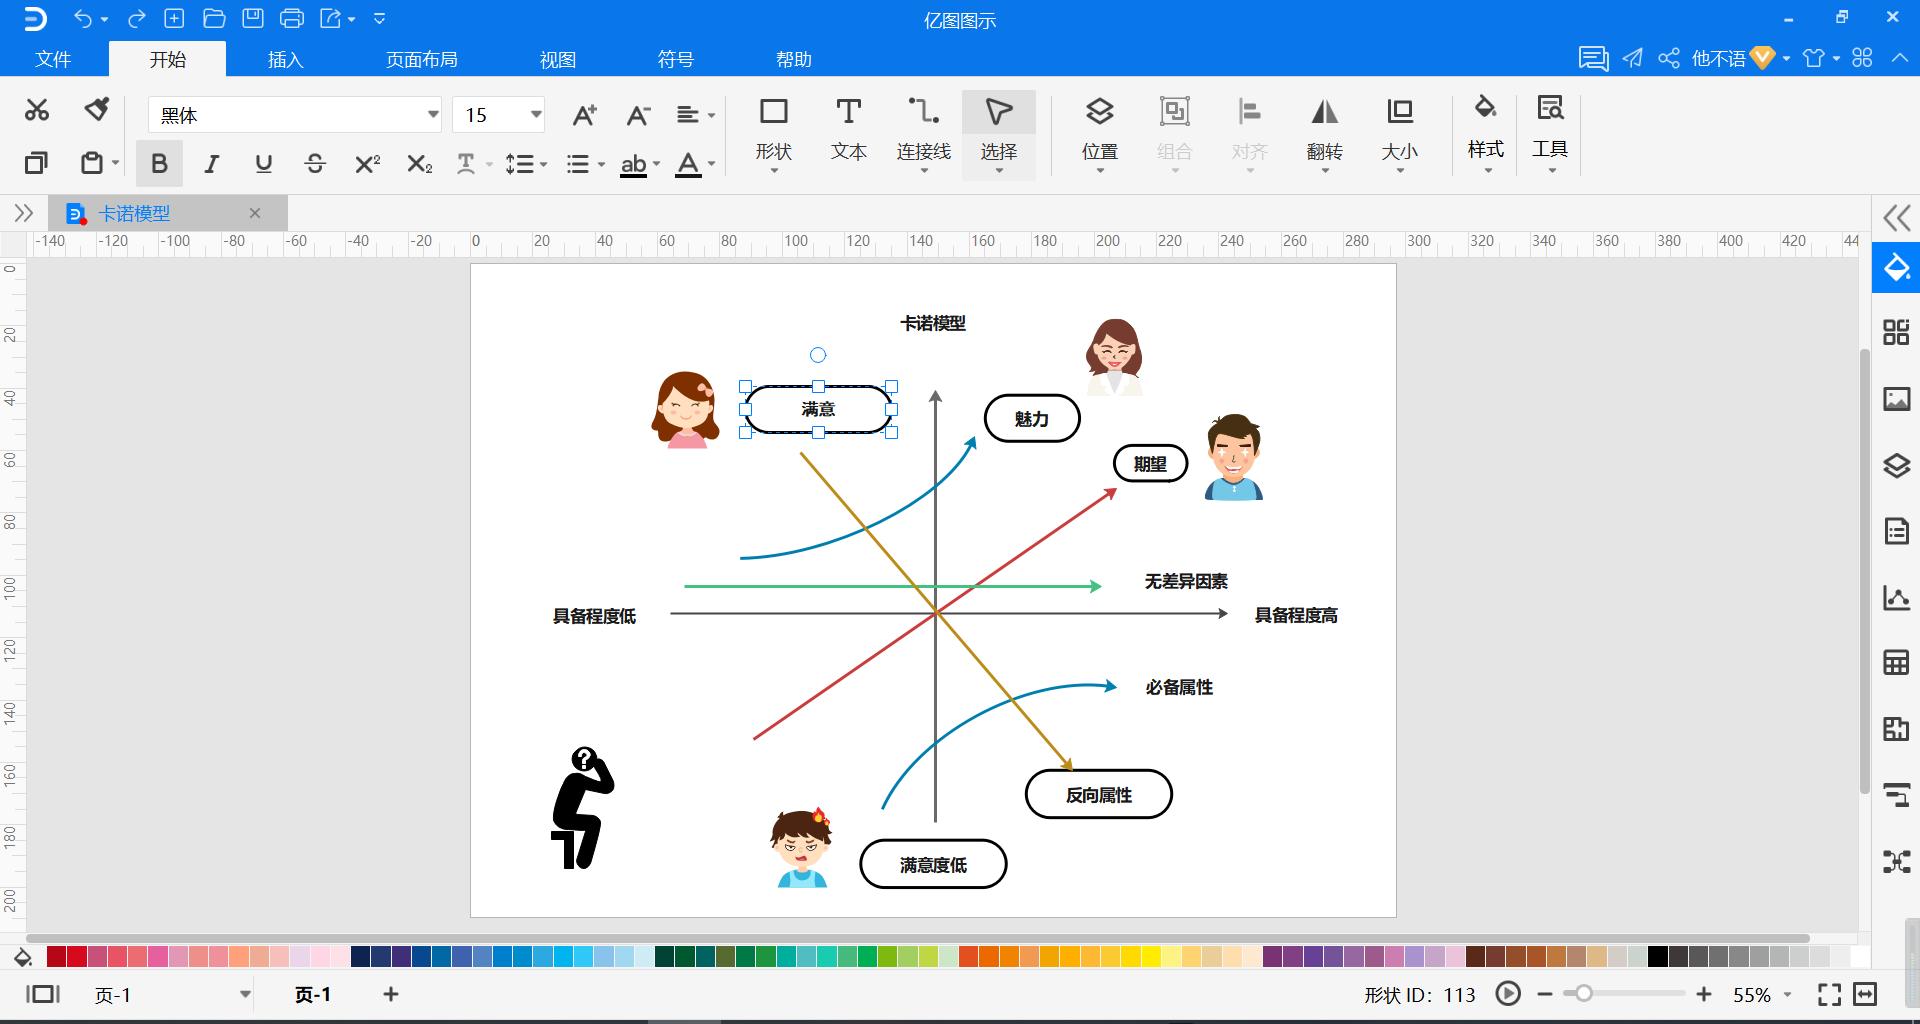The image size is (1920, 1024).
Task: Toggle underline formatting
Action: point(263,164)
